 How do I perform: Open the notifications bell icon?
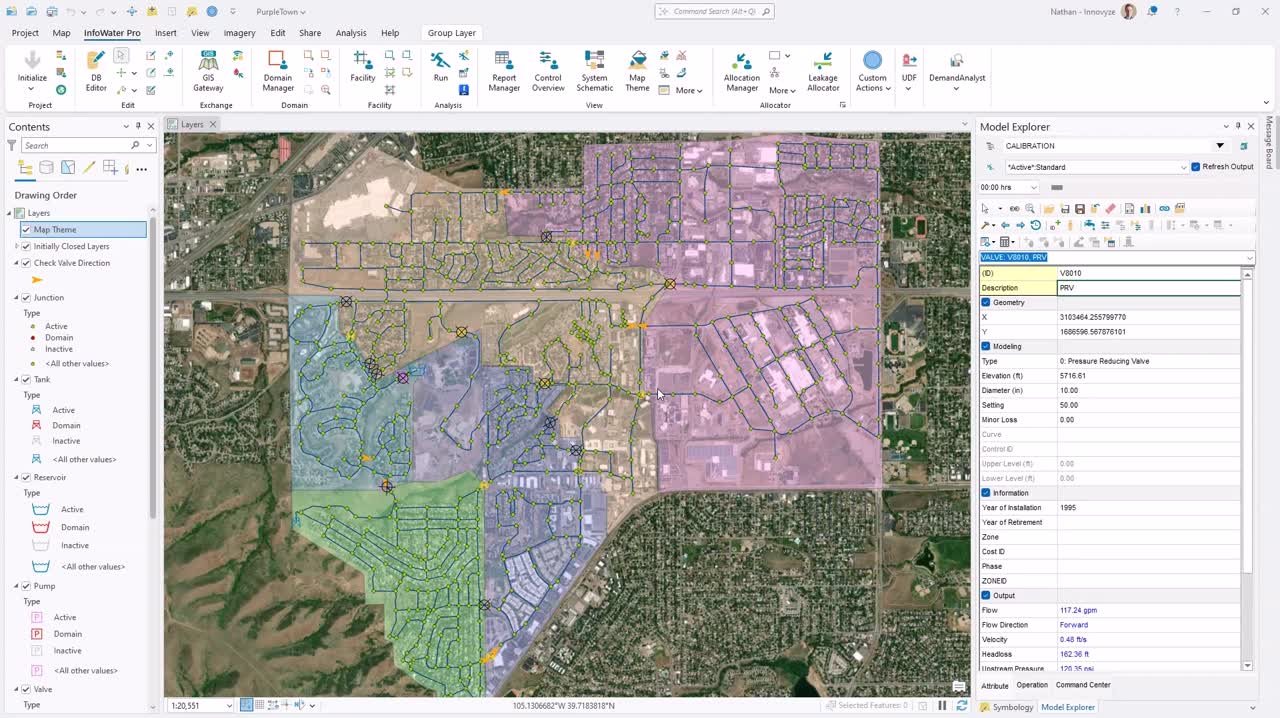point(1152,11)
